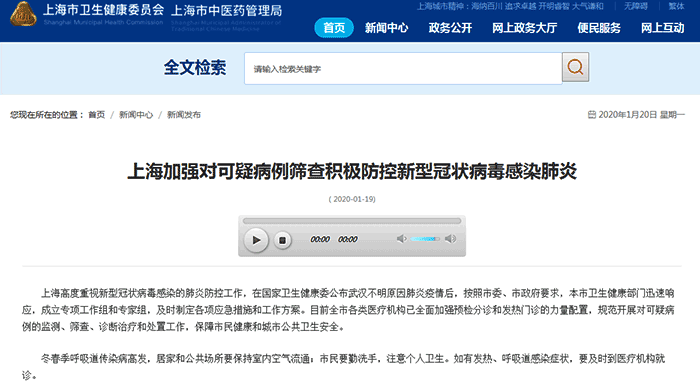Click the loud speaker max volume icon
Screen dimensions: 700x389
click(x=451, y=239)
